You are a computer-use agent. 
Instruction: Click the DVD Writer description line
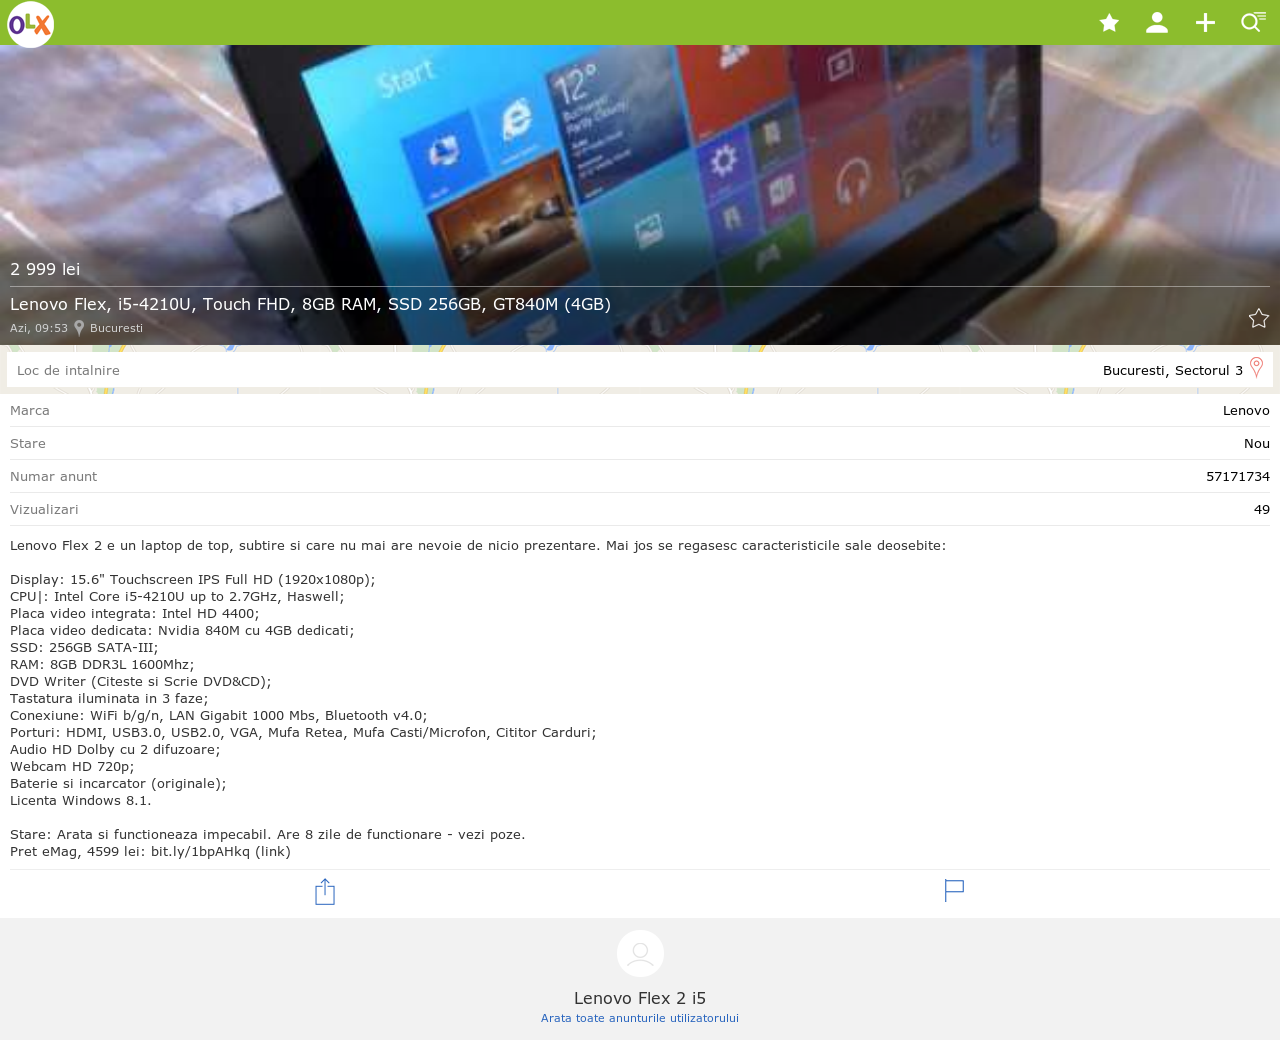coord(141,681)
